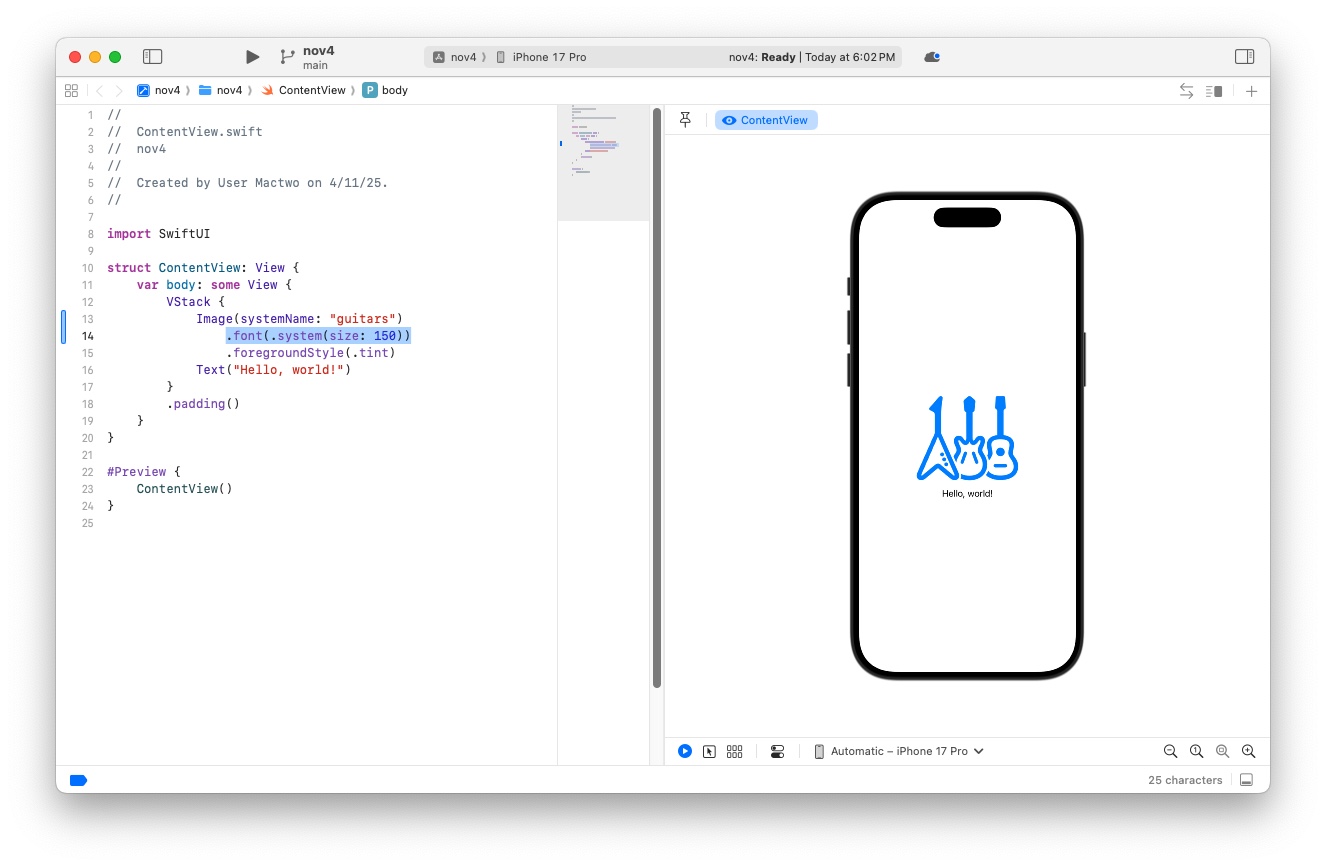The width and height of the screenshot is (1326, 867).
Task: Switch to selectable preview mode
Action: tap(709, 751)
